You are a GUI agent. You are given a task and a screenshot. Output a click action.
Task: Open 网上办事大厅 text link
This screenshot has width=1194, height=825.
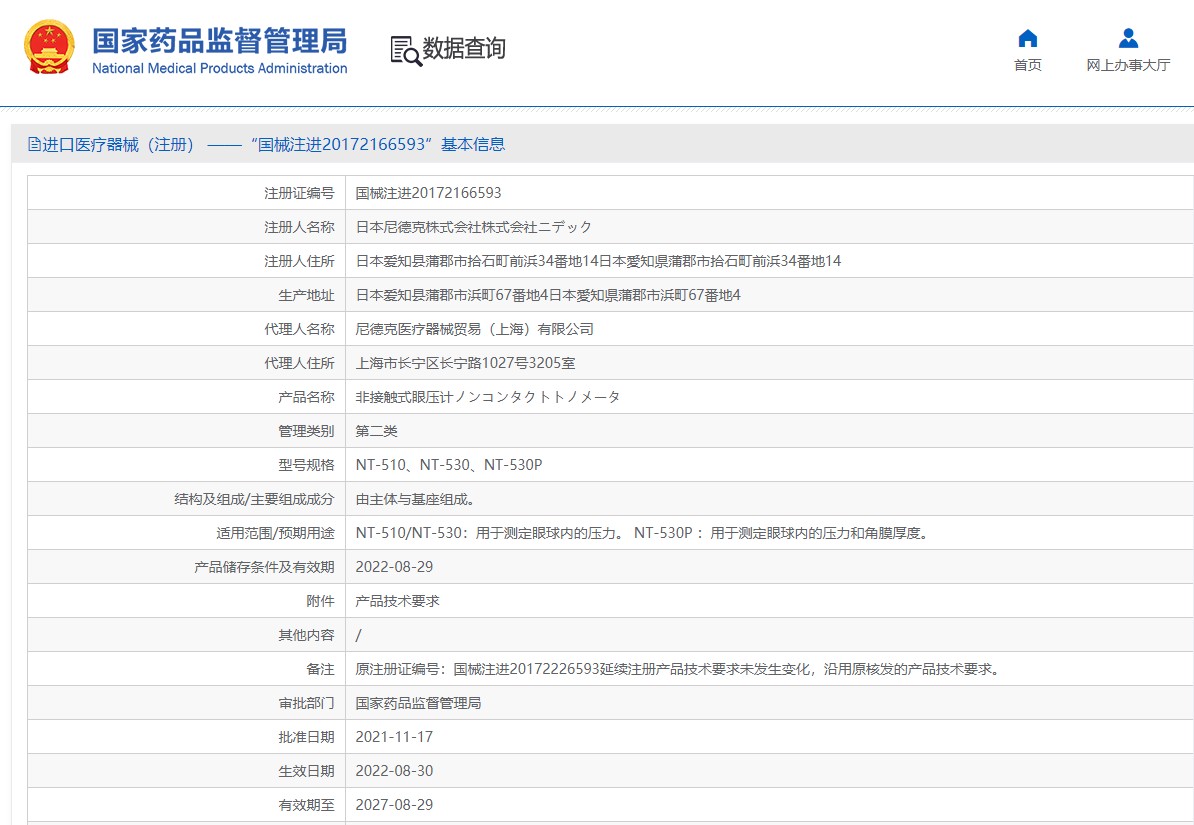point(1128,66)
